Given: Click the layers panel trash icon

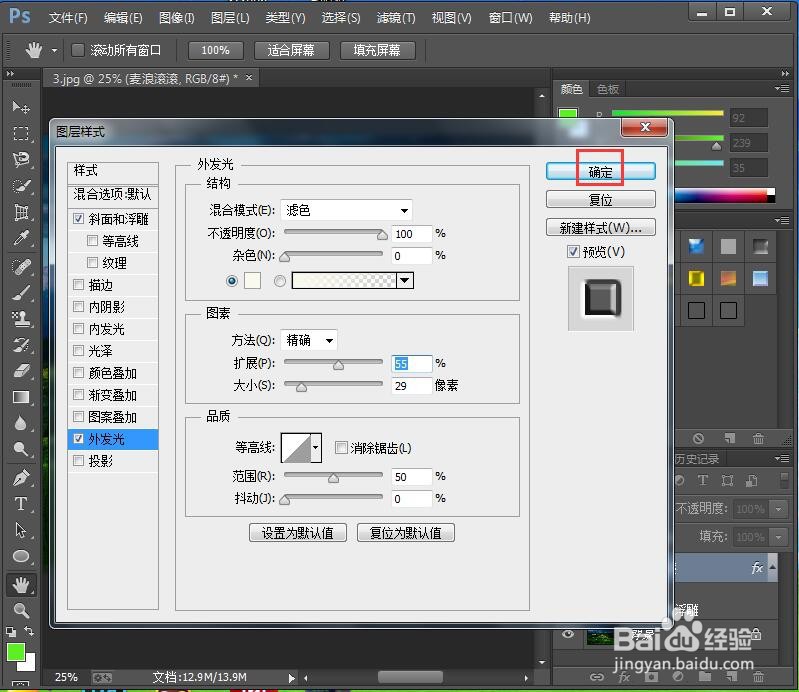Looking at the screenshot, I should click(758, 677).
